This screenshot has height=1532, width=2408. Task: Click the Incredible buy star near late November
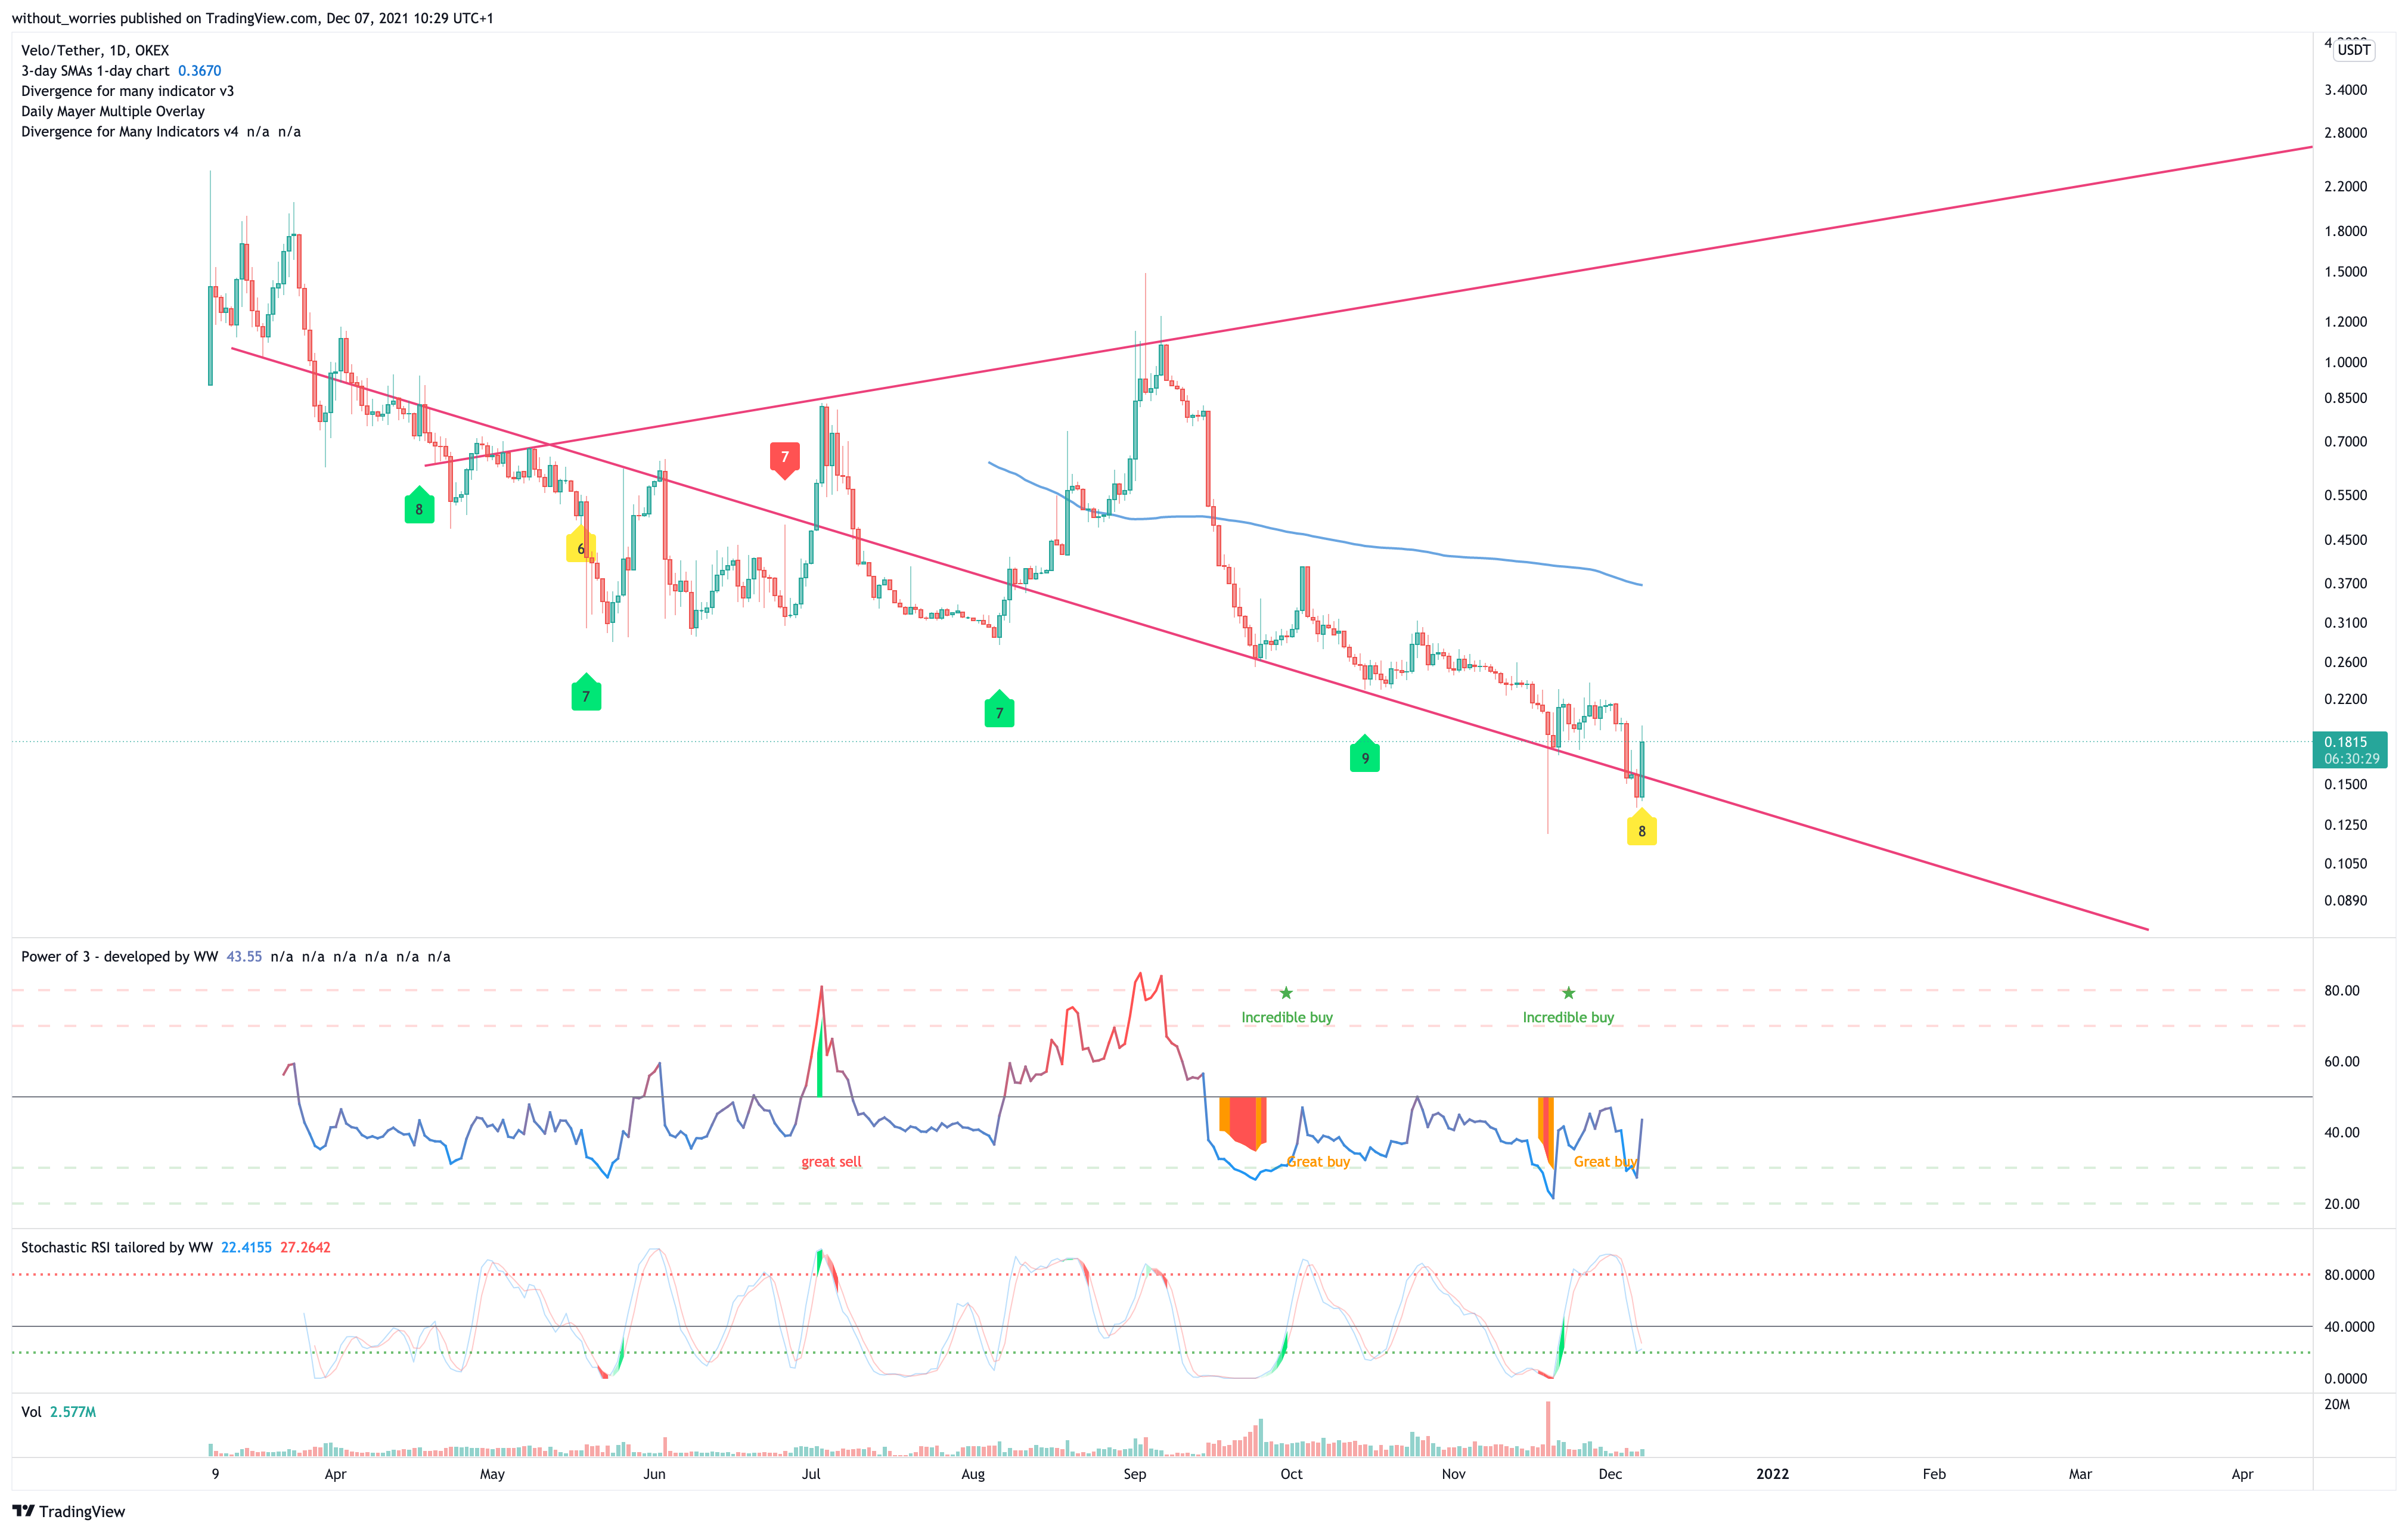(x=1568, y=993)
